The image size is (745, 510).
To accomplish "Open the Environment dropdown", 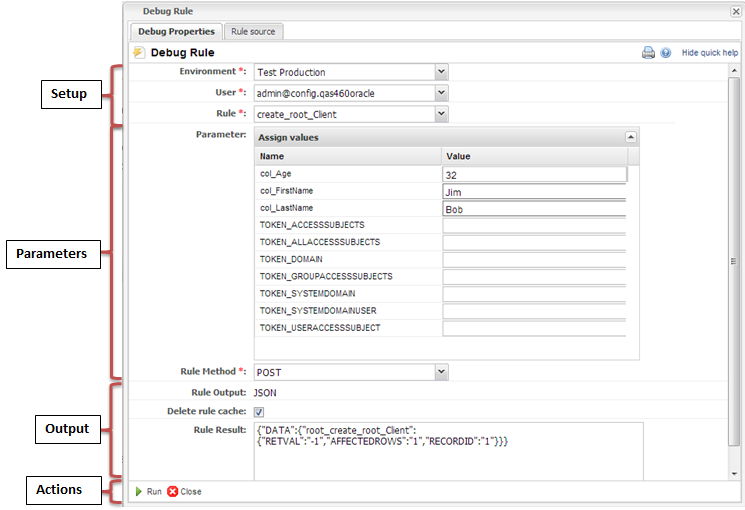I will pyautogui.click(x=441, y=72).
